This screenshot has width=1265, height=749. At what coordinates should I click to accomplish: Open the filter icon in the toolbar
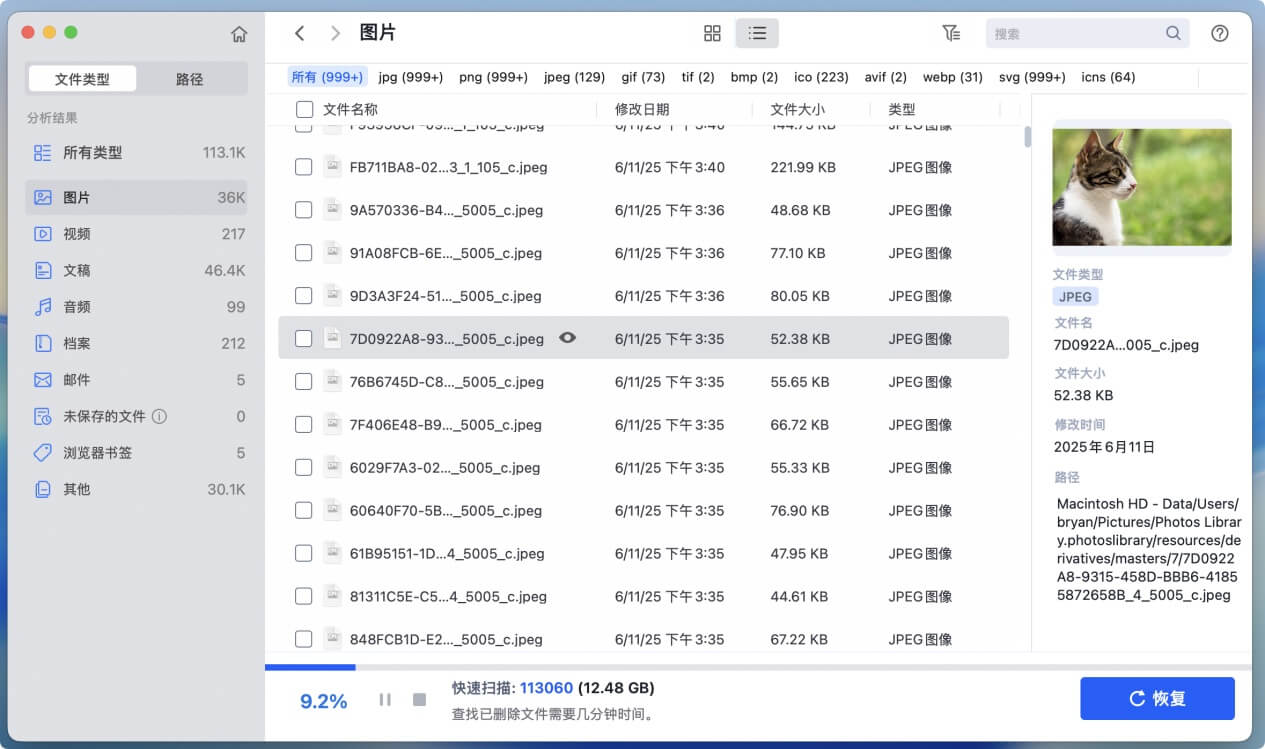[x=951, y=32]
